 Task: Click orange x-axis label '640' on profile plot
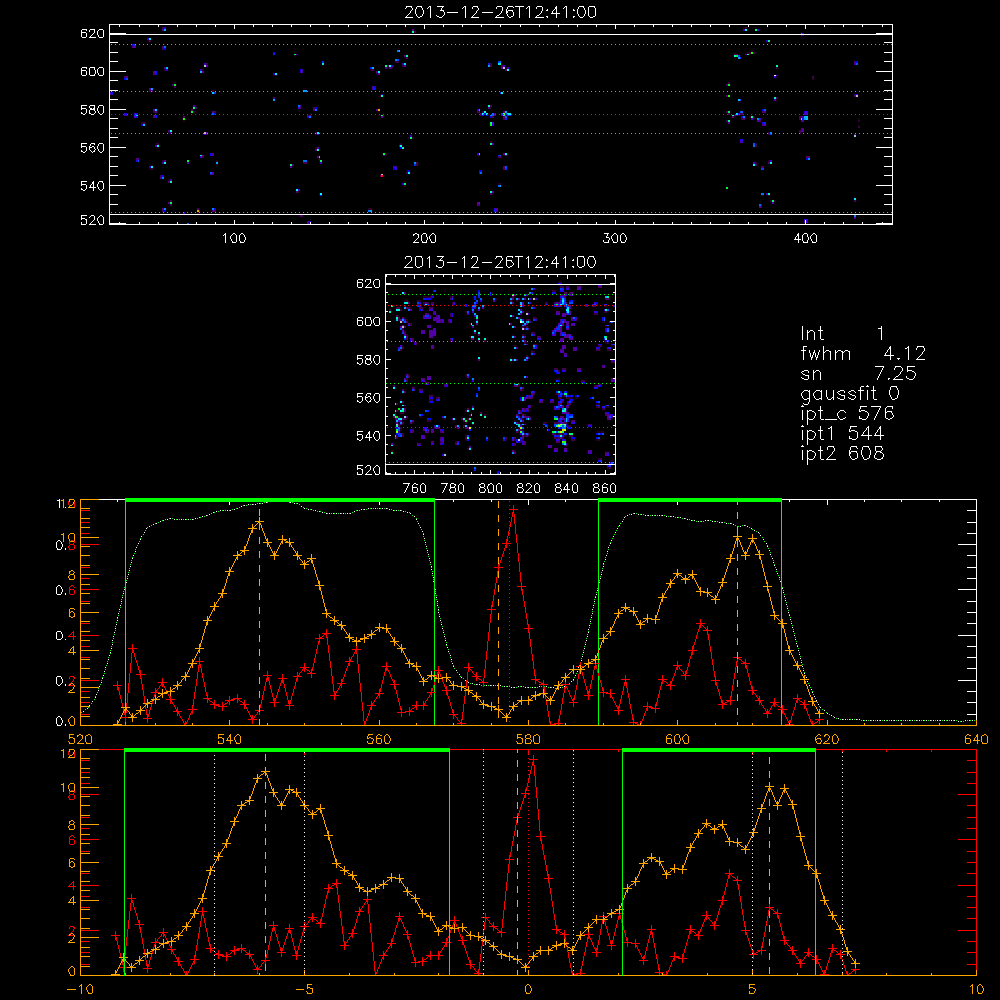976,739
